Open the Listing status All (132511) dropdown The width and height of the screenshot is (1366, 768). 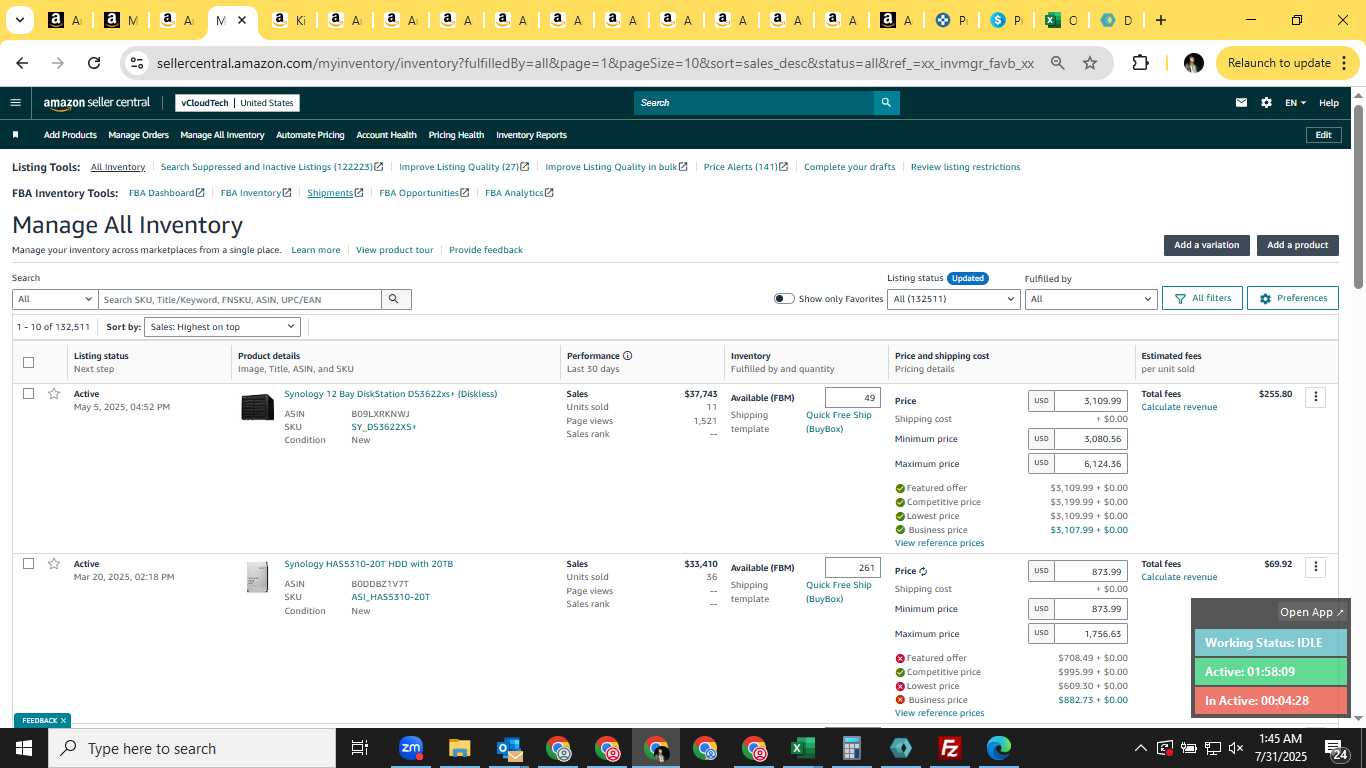tap(954, 299)
